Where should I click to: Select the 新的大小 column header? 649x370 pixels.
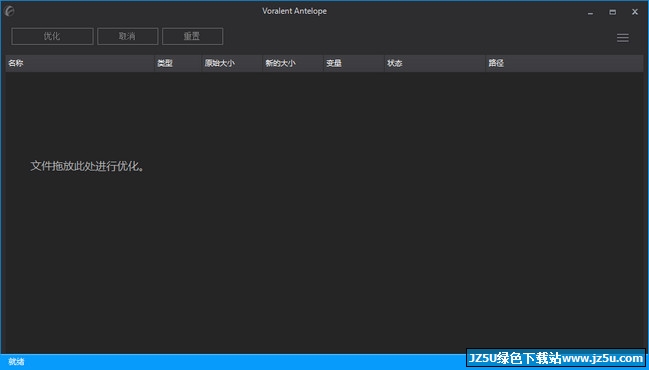point(293,63)
